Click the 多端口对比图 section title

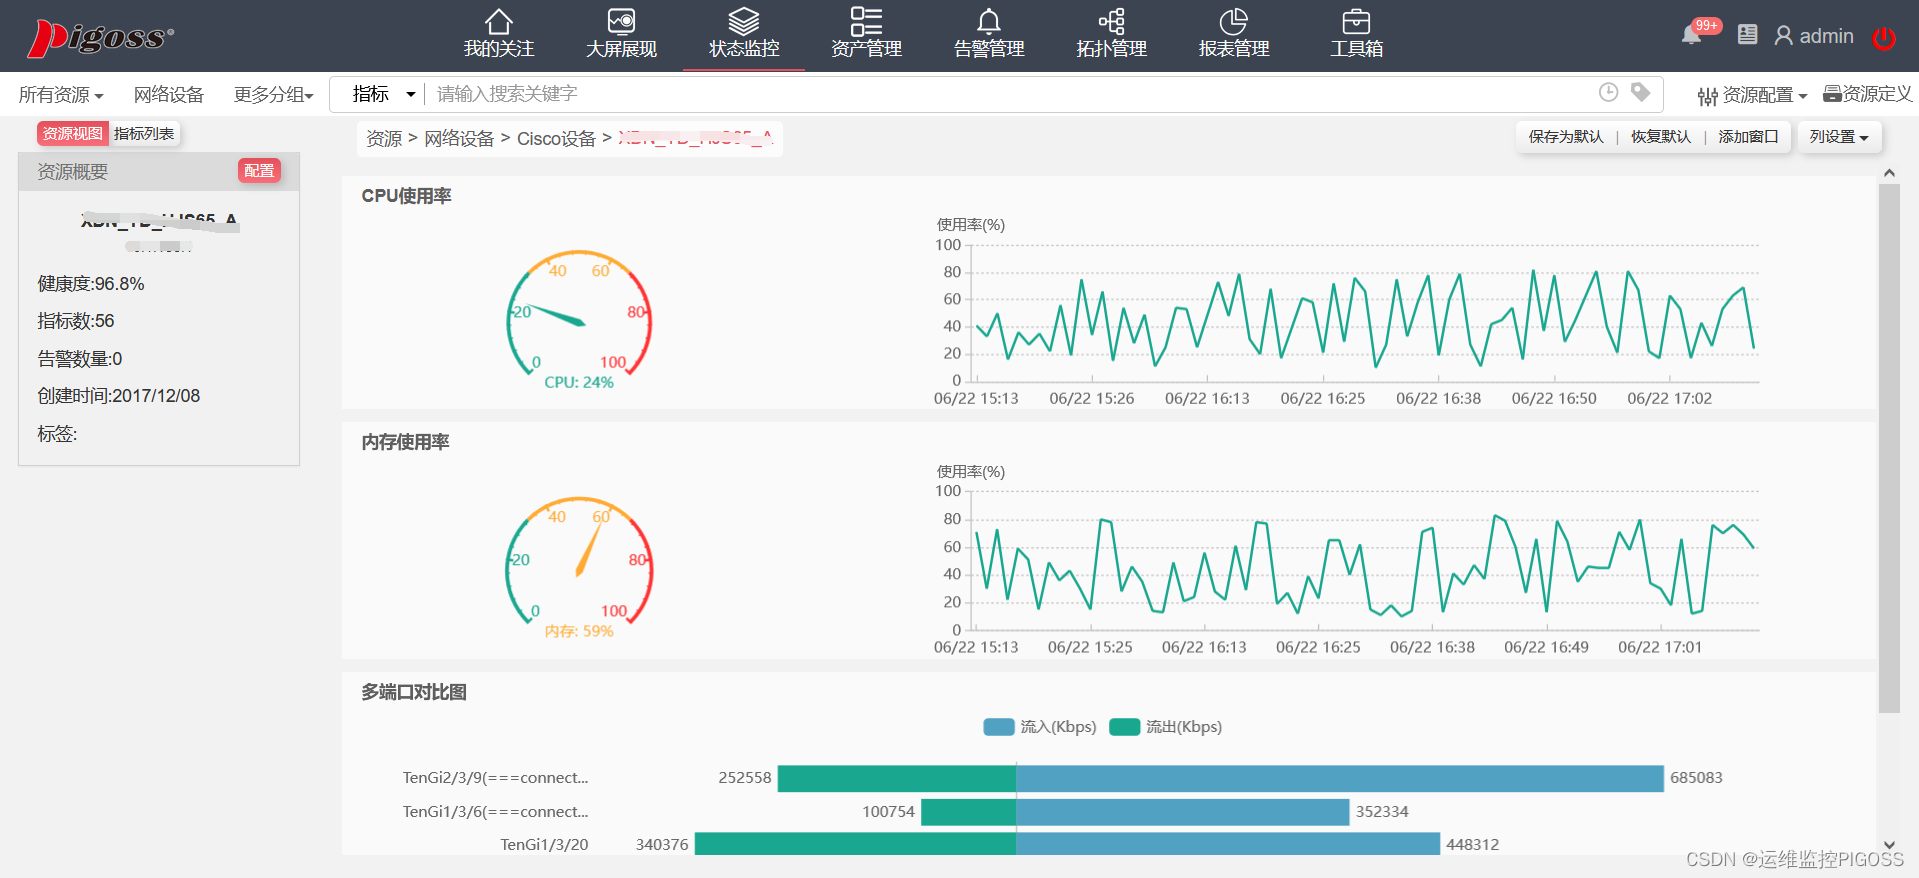click(x=414, y=692)
